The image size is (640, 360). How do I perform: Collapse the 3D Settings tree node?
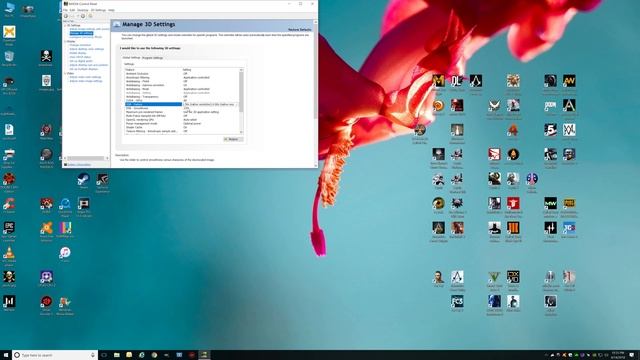65,25
